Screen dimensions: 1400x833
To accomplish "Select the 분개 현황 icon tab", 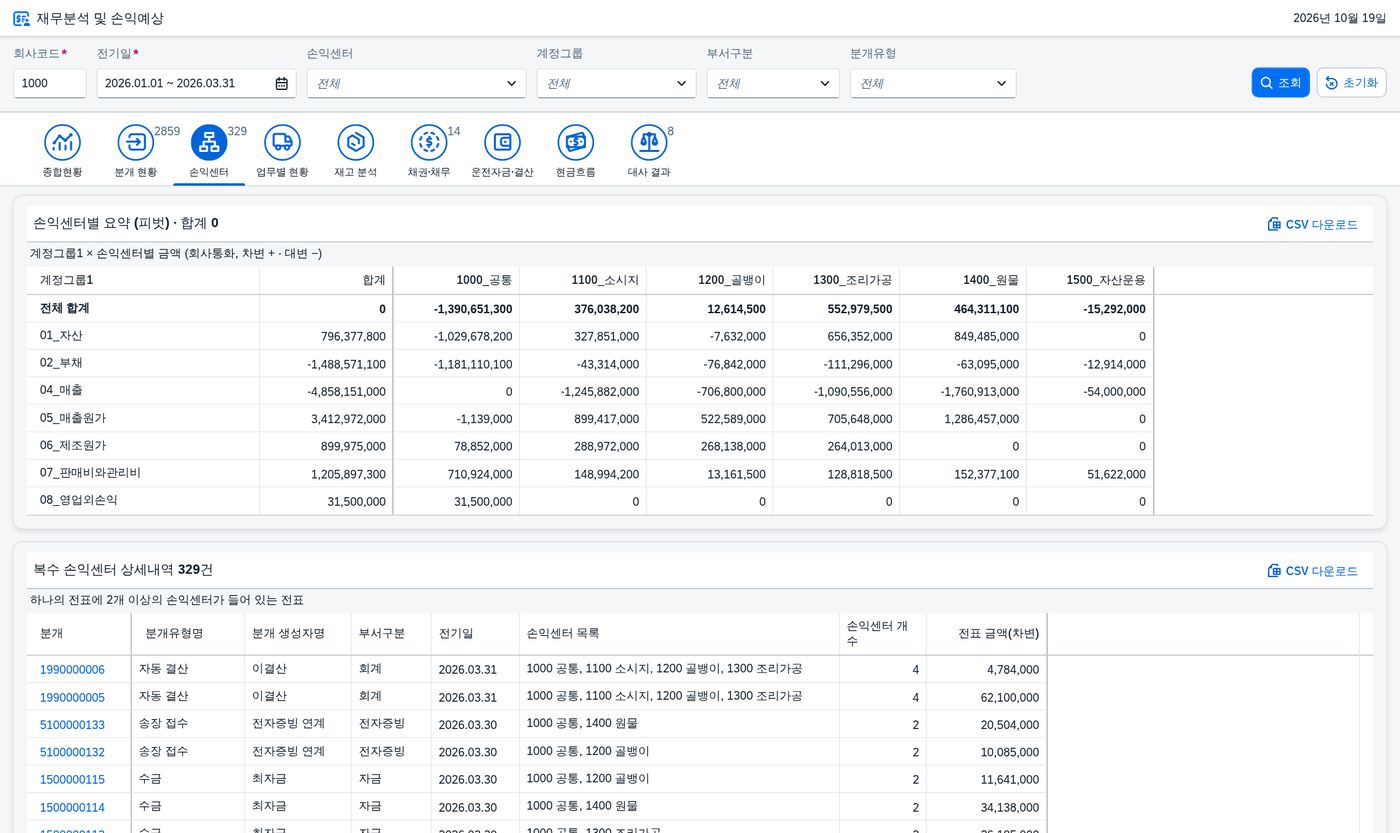I will 136,143.
